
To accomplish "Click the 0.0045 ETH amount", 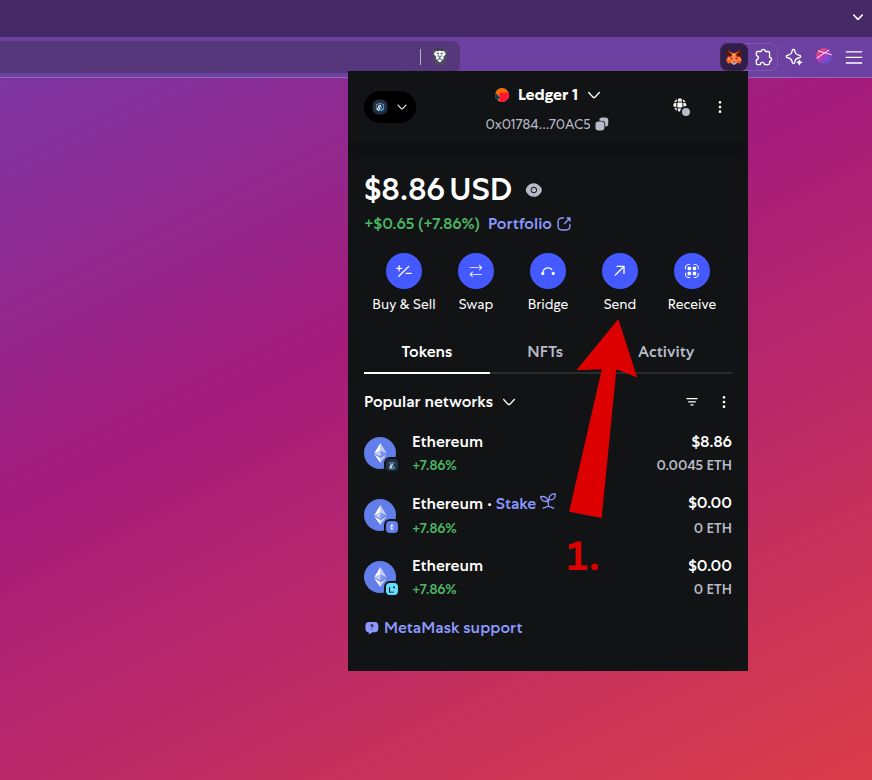I will (693, 465).
